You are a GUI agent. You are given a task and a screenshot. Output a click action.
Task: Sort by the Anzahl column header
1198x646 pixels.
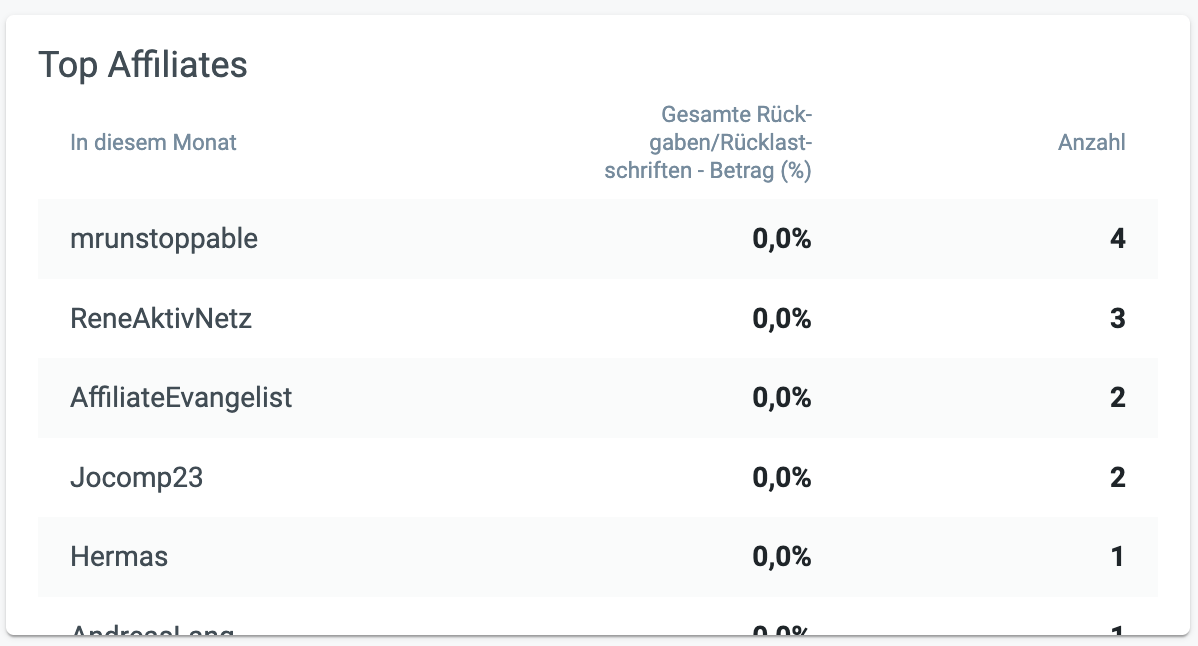tap(1091, 142)
